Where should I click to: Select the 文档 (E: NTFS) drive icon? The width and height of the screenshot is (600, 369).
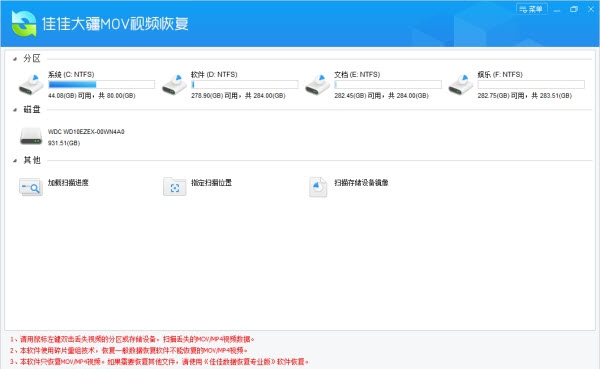[318, 85]
